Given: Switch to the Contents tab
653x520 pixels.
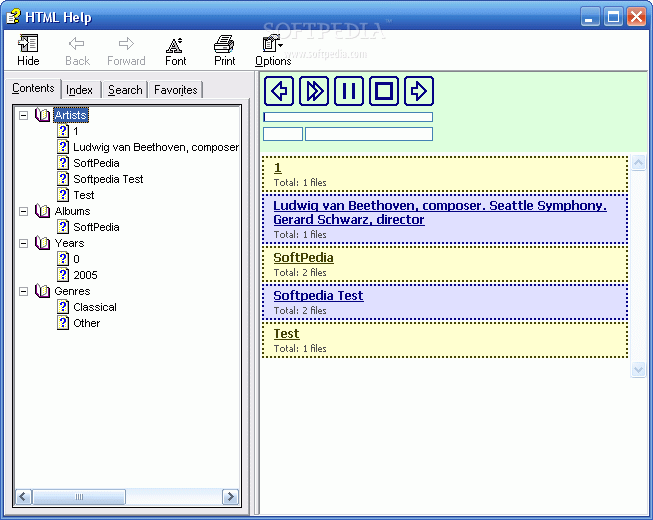Looking at the screenshot, I should coord(33,88).
